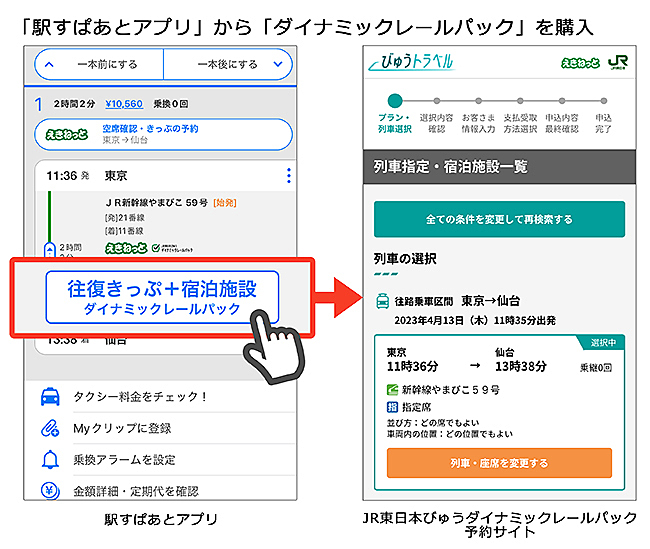Click the taxi icon
650x549 pixels.
point(50,396)
